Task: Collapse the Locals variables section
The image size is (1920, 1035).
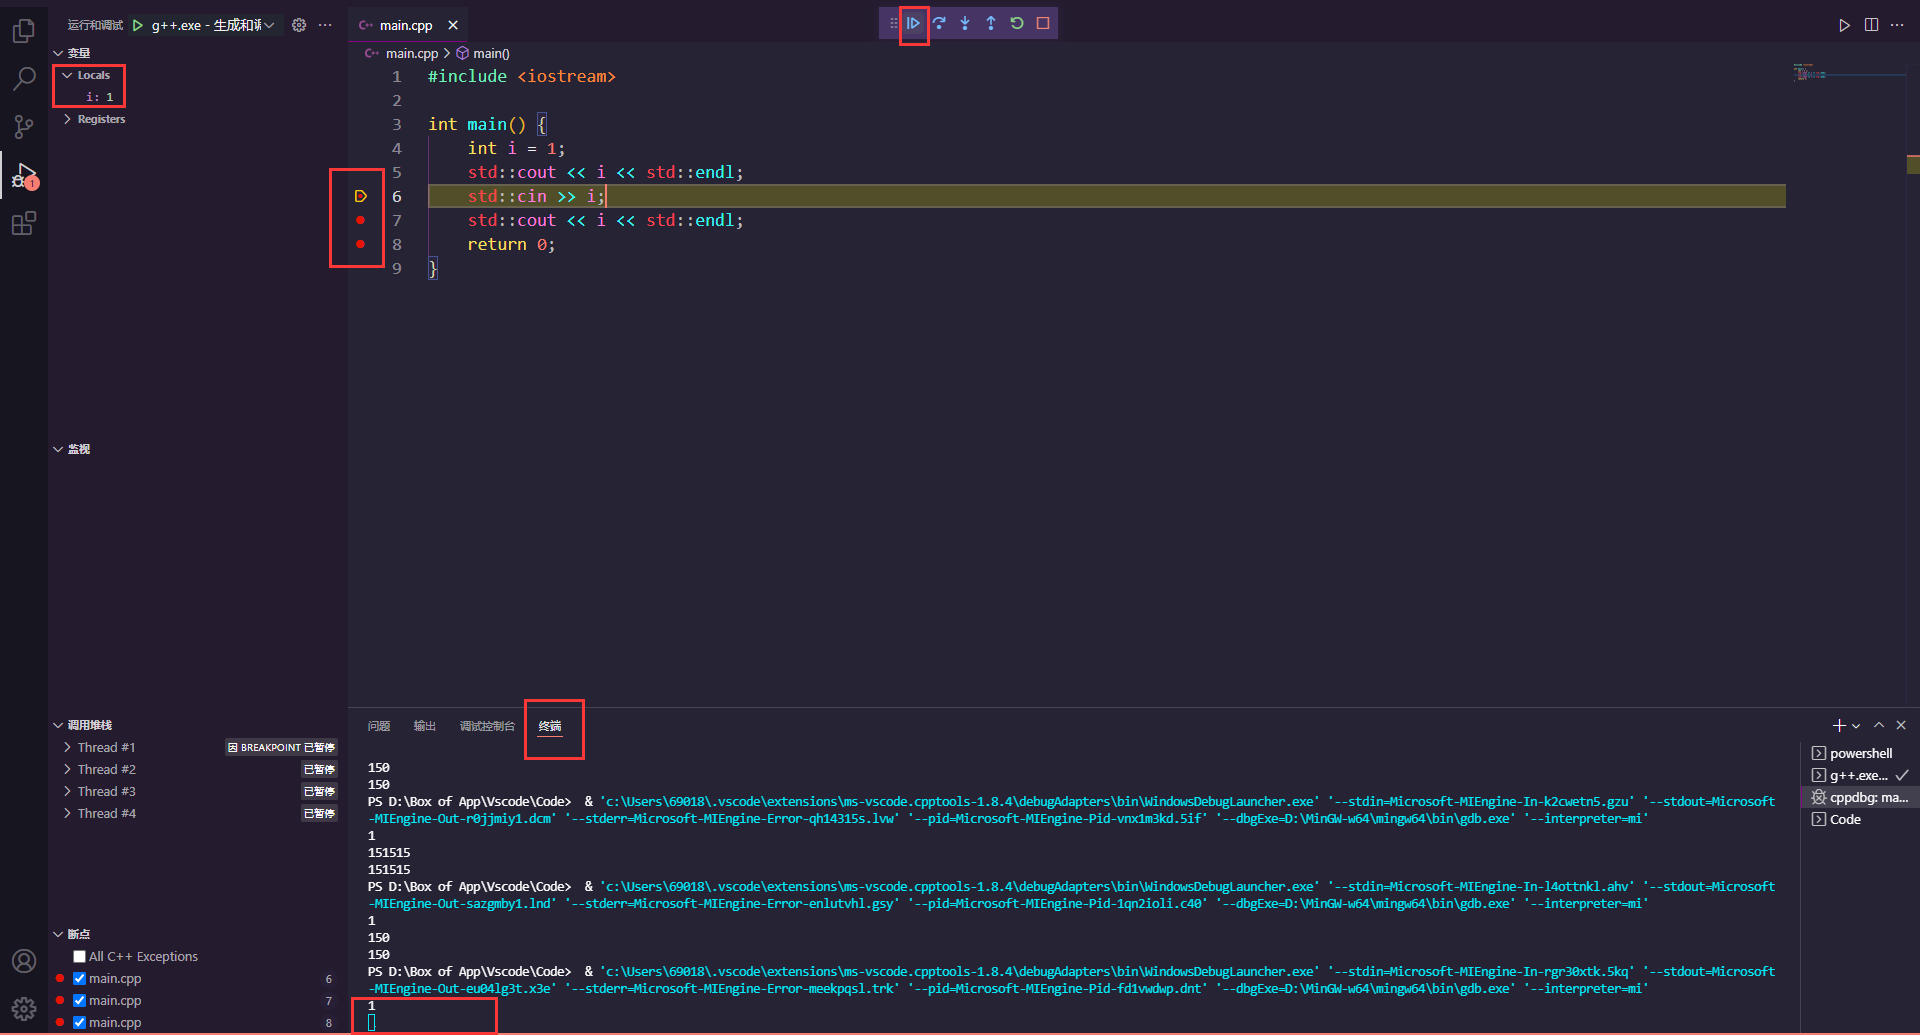Action: (66, 74)
